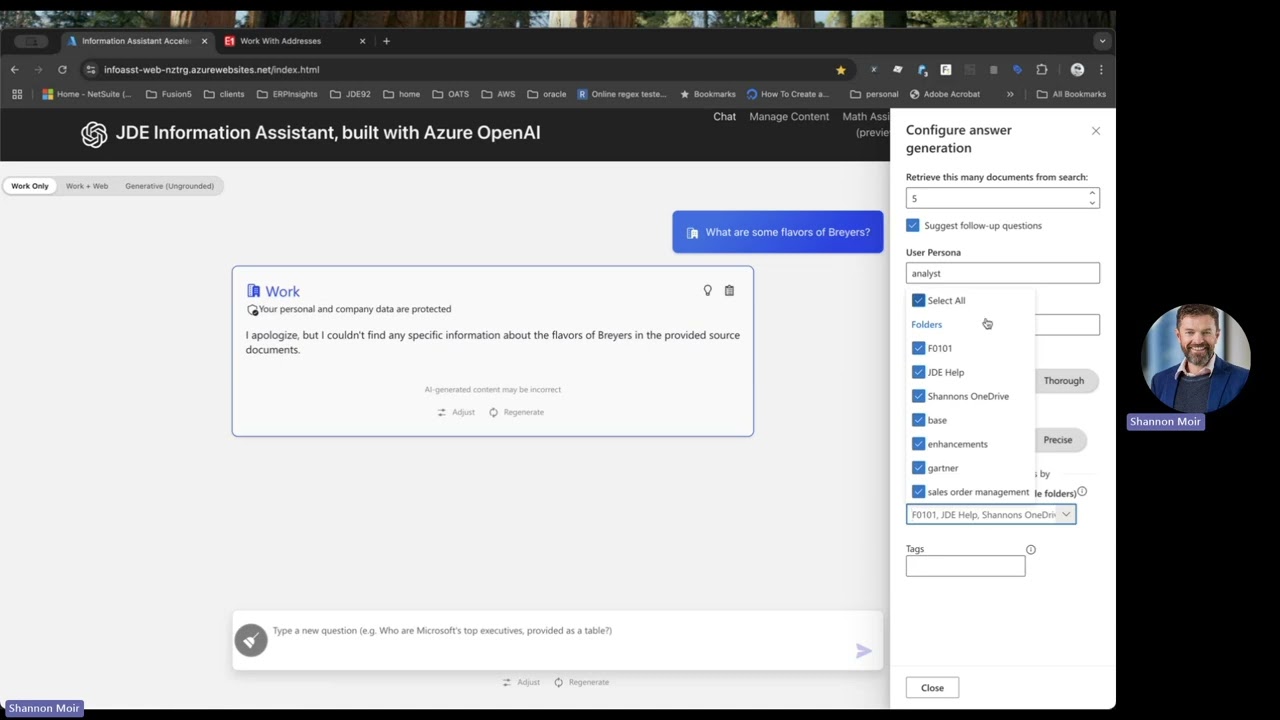Click the X extension icon in toolbar
This screenshot has width=1280, height=720.
point(873,70)
